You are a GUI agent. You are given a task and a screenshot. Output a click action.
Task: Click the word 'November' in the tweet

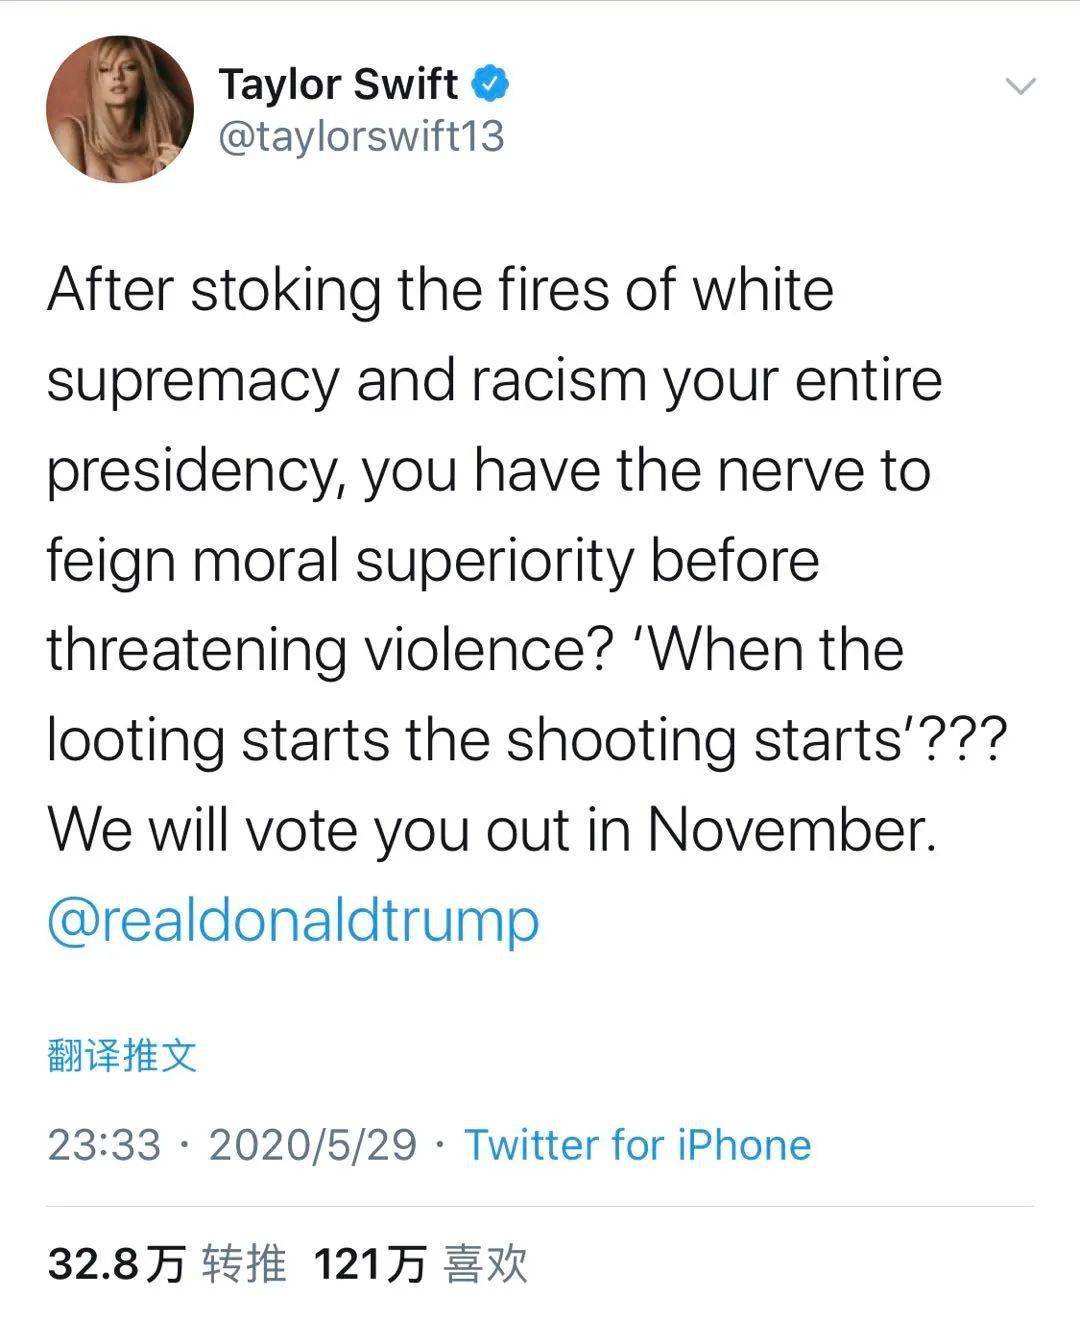(790, 830)
